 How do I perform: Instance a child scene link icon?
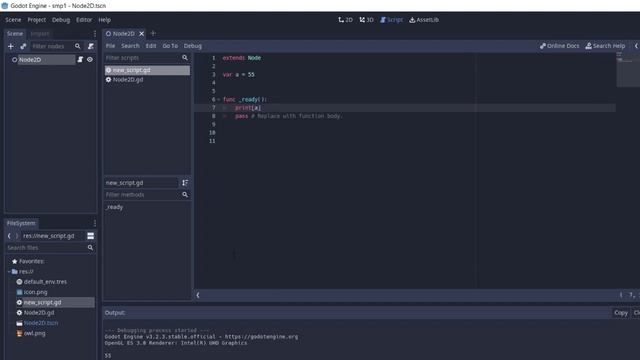[23, 47]
